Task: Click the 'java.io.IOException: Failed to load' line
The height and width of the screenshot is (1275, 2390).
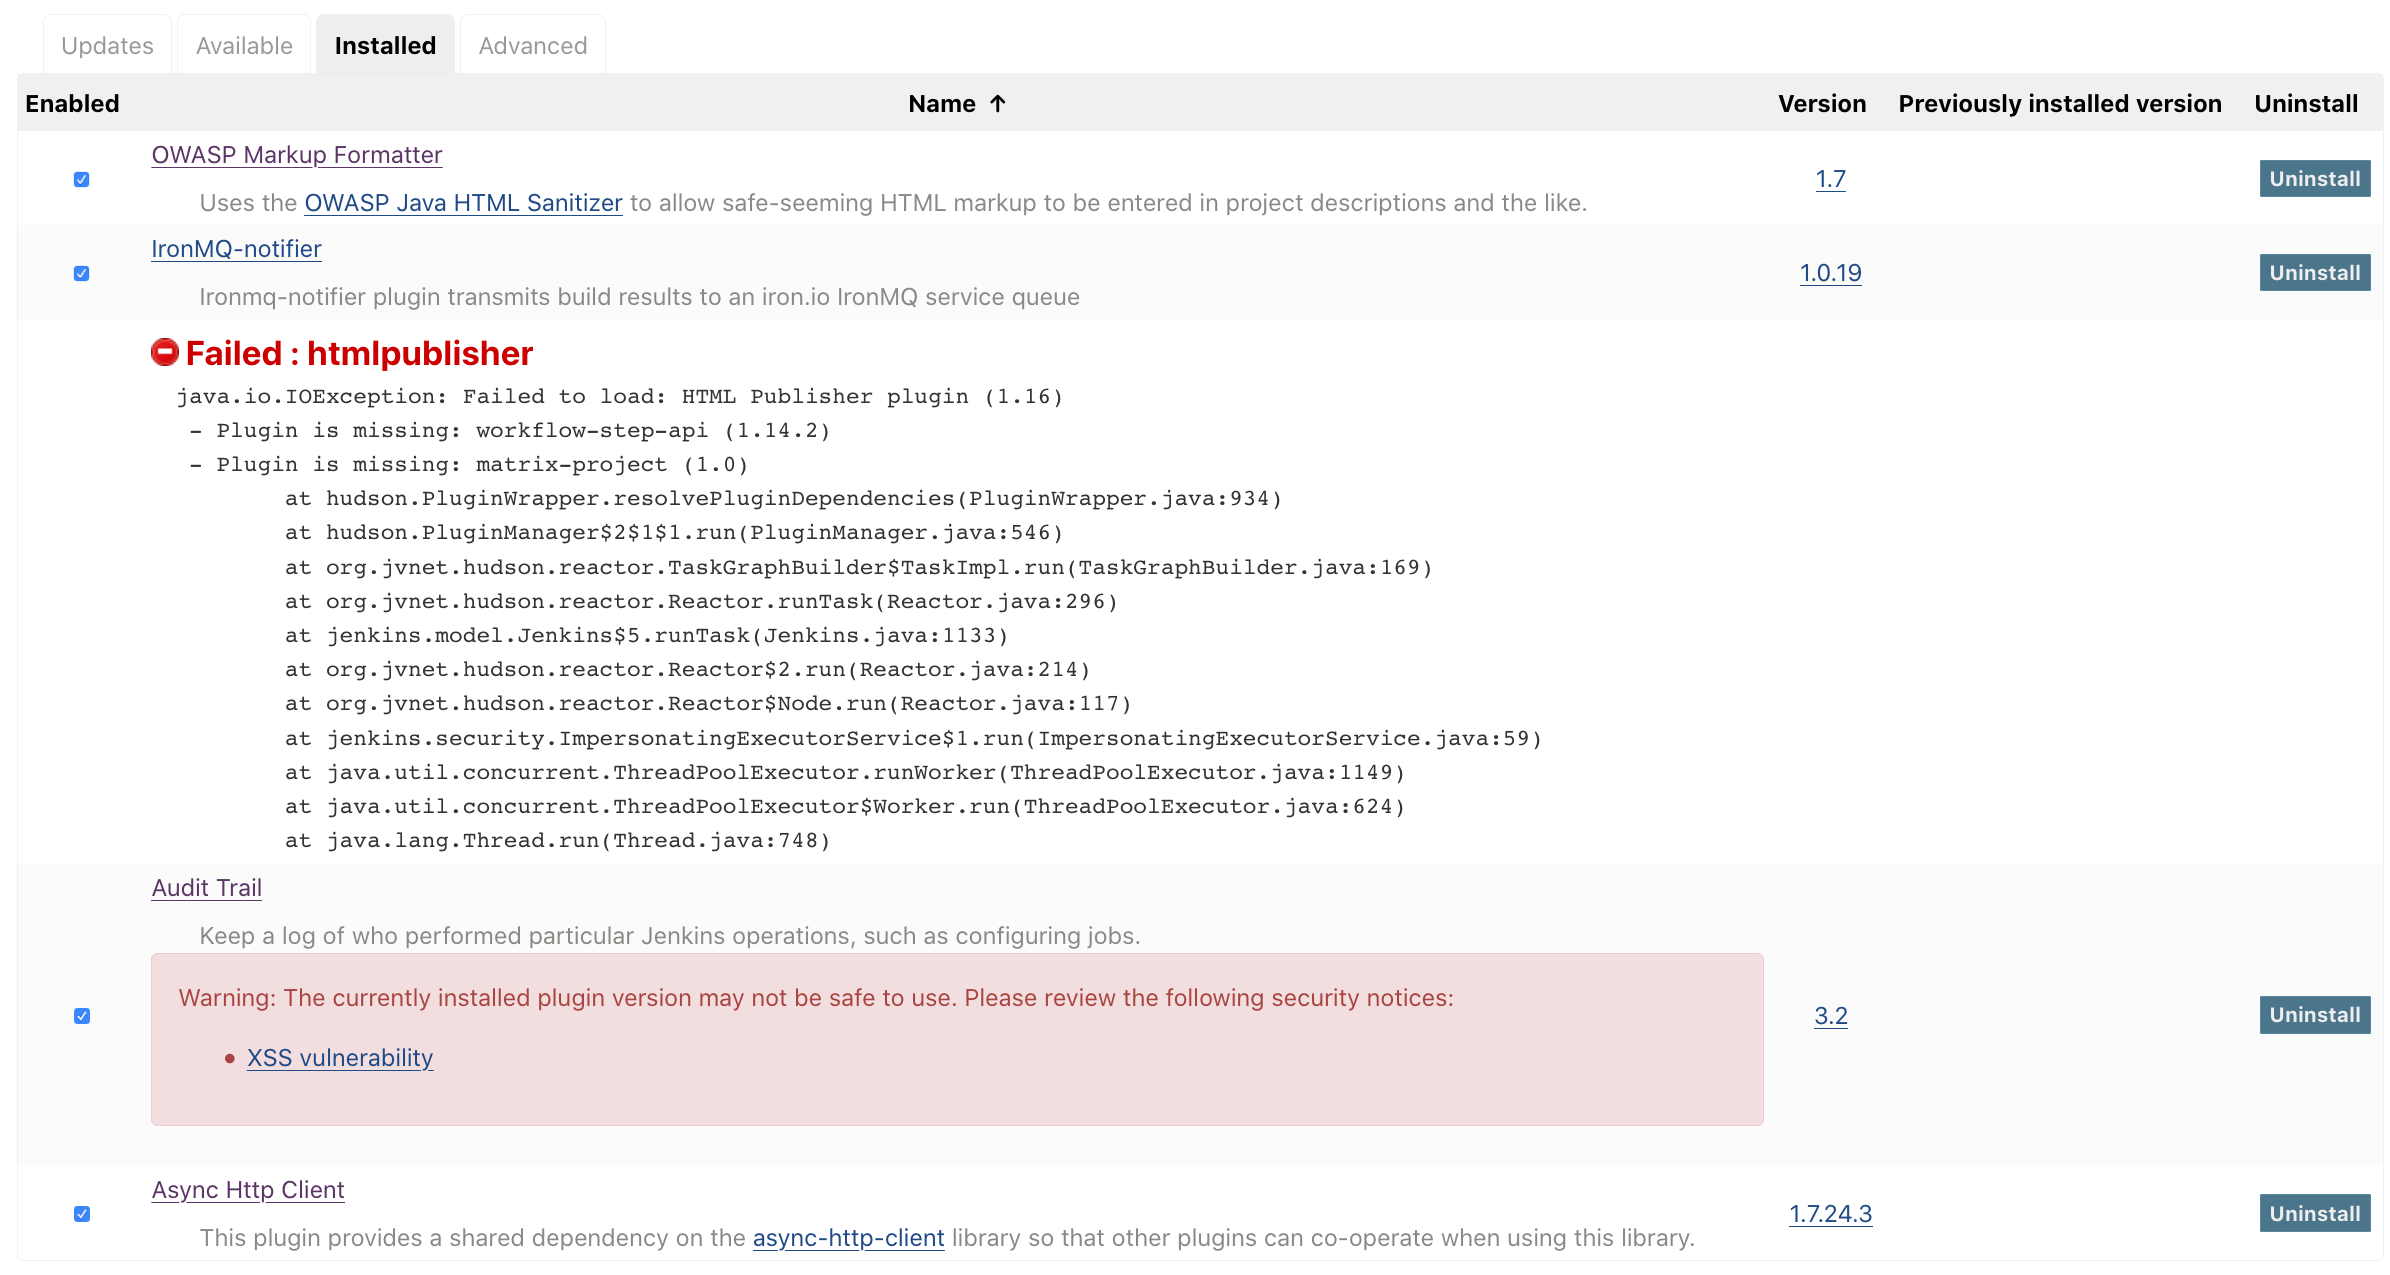Action: point(619,397)
